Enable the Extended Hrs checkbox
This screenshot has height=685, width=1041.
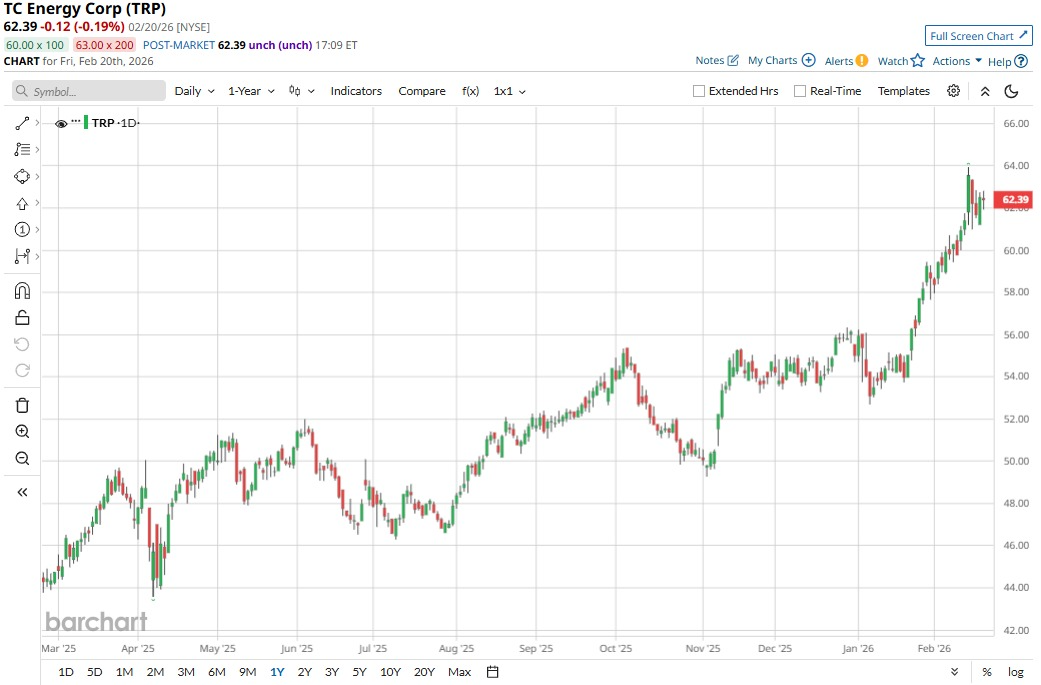click(x=698, y=91)
